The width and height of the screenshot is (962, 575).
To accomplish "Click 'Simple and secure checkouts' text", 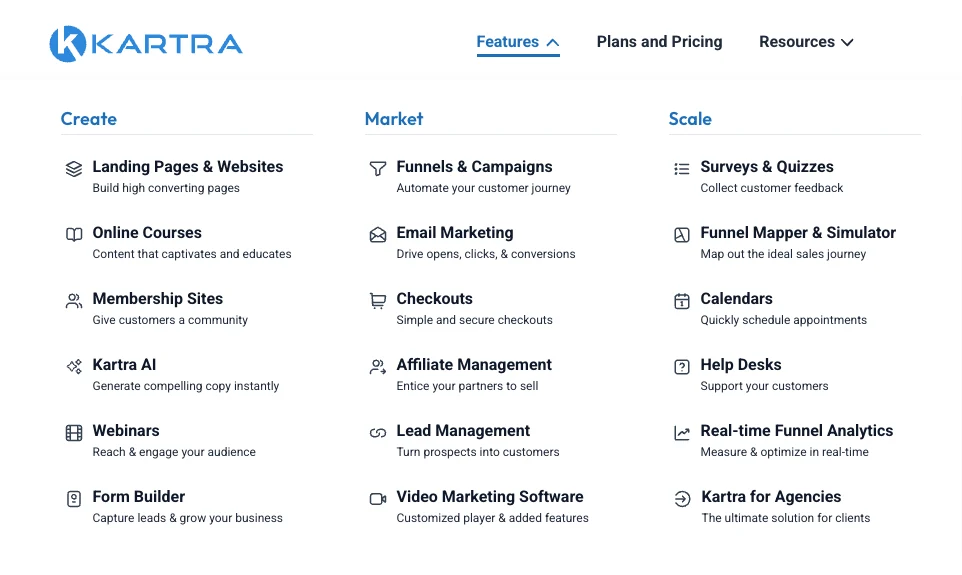I will 474,320.
